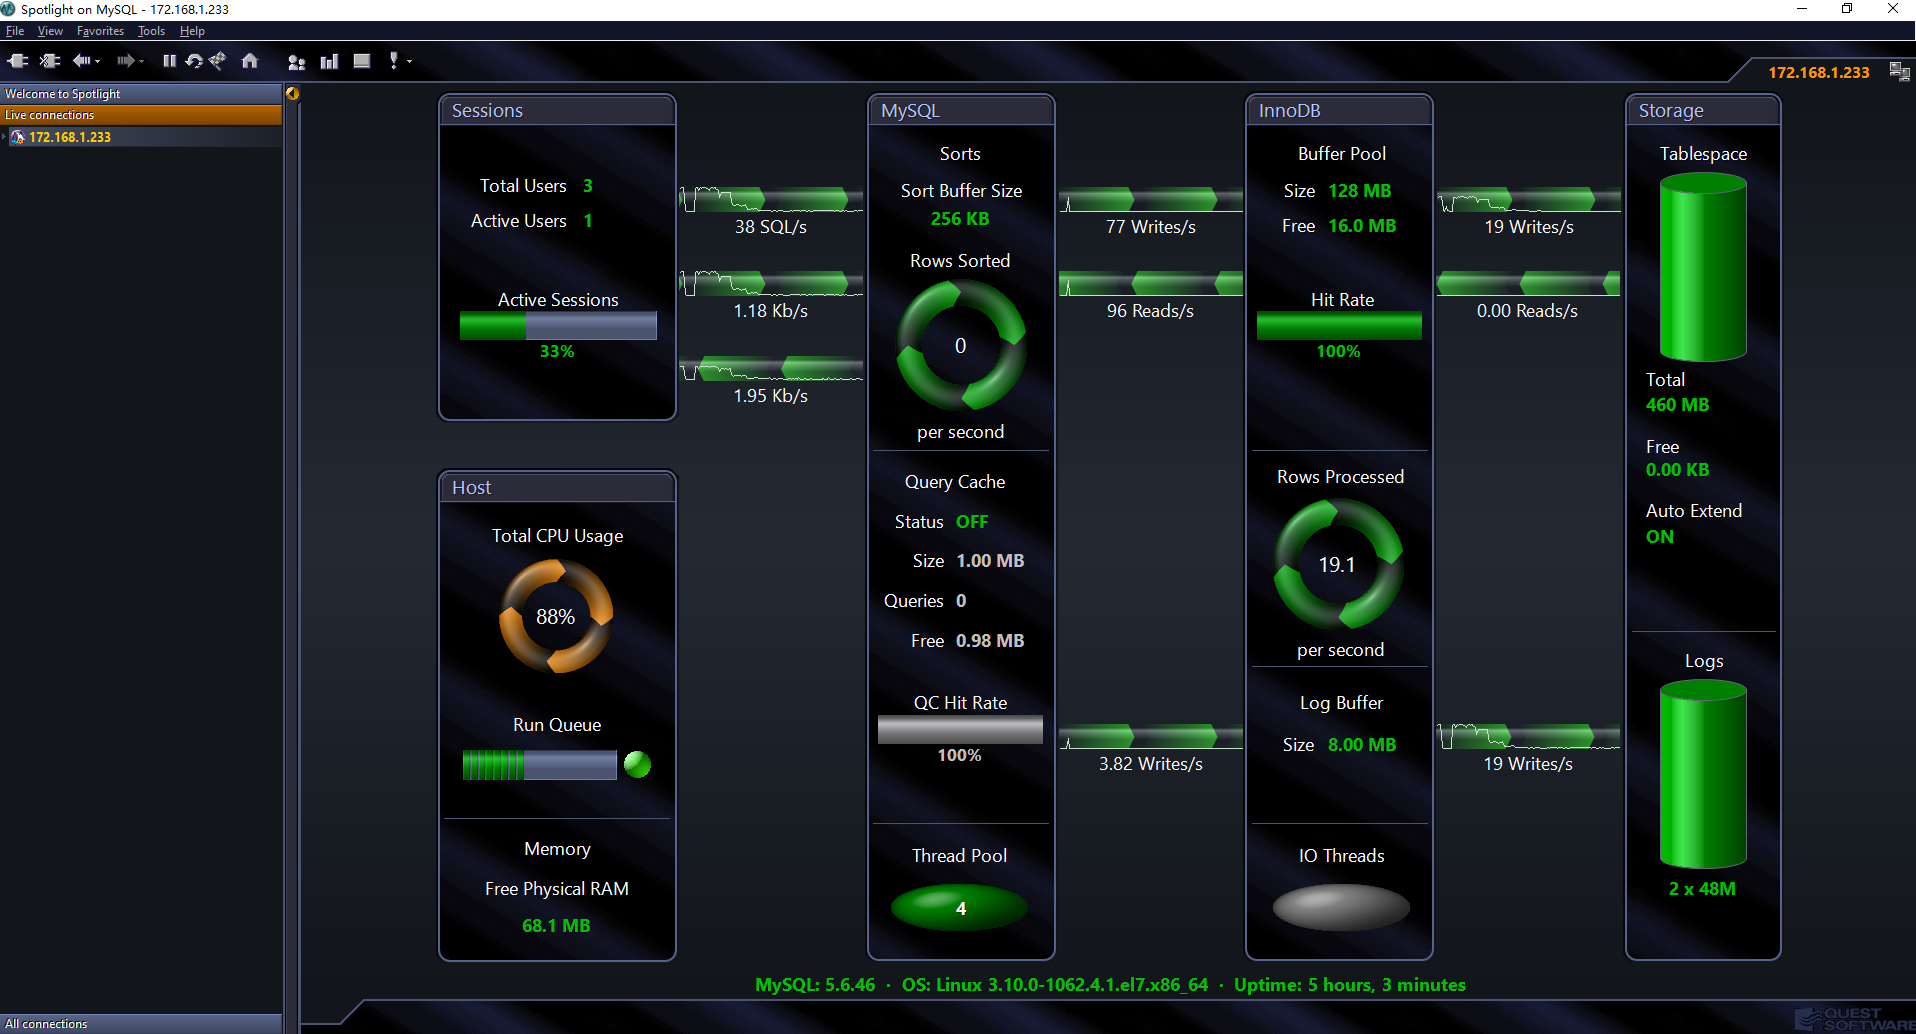Click the checkered flag calibrate icon
The image size is (1916, 1034).
click(217, 61)
